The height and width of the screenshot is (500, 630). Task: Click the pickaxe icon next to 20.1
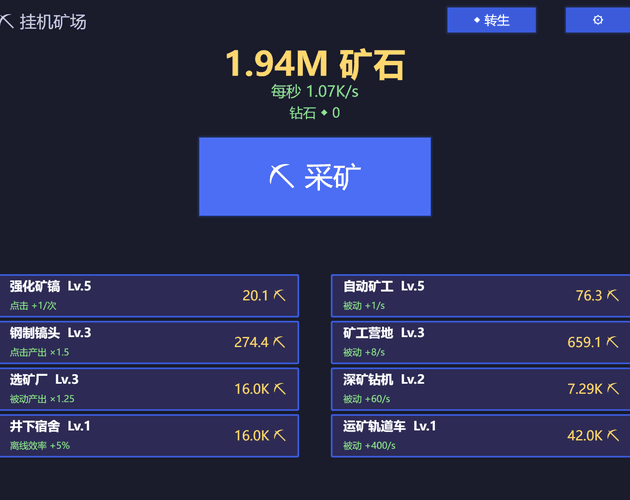point(280,295)
